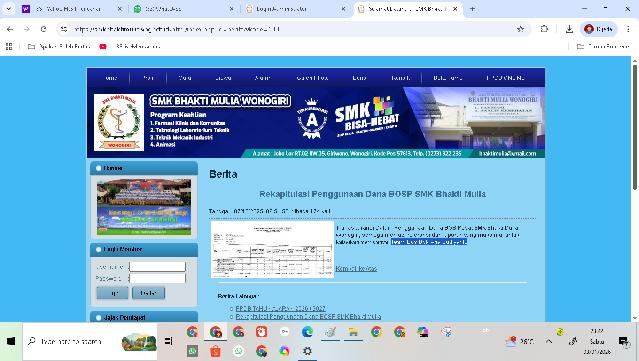Switch to the first tab with purple W icon
639x361 pixels.
click(69, 9)
